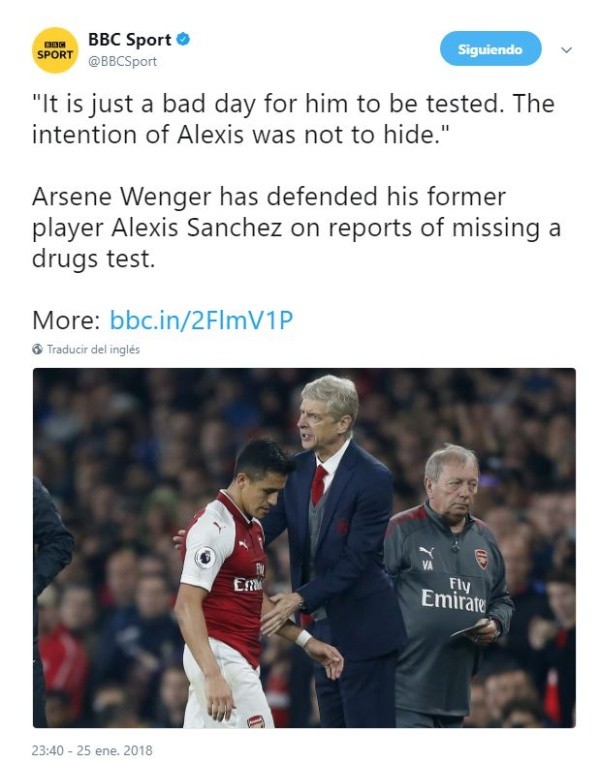Click the "More:" label text
Image resolution: width=600 pixels, height=763 pixels.
pyautogui.click(x=66, y=320)
